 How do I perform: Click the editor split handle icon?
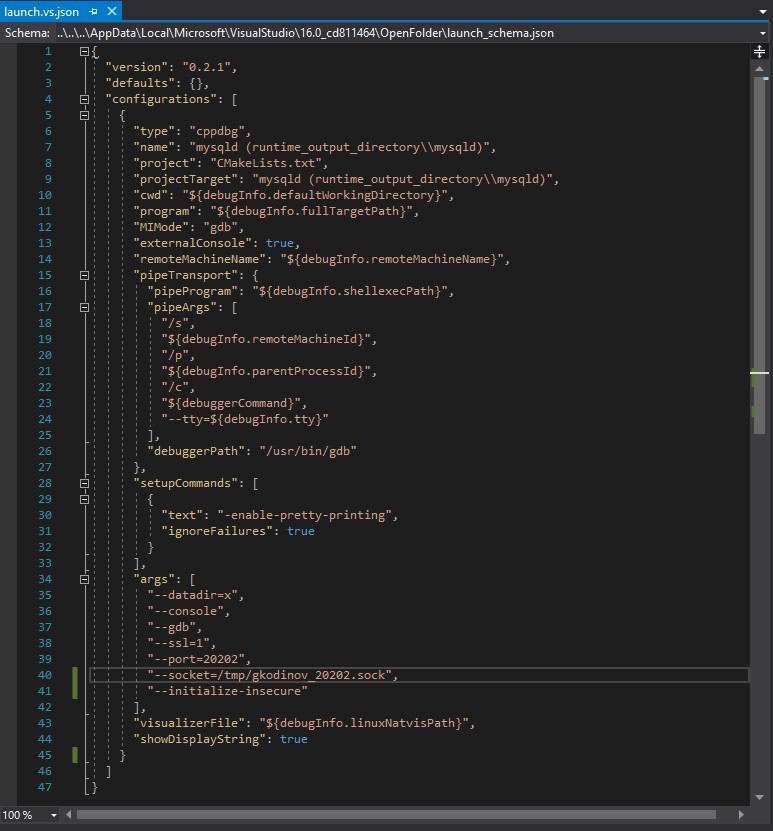[759, 51]
